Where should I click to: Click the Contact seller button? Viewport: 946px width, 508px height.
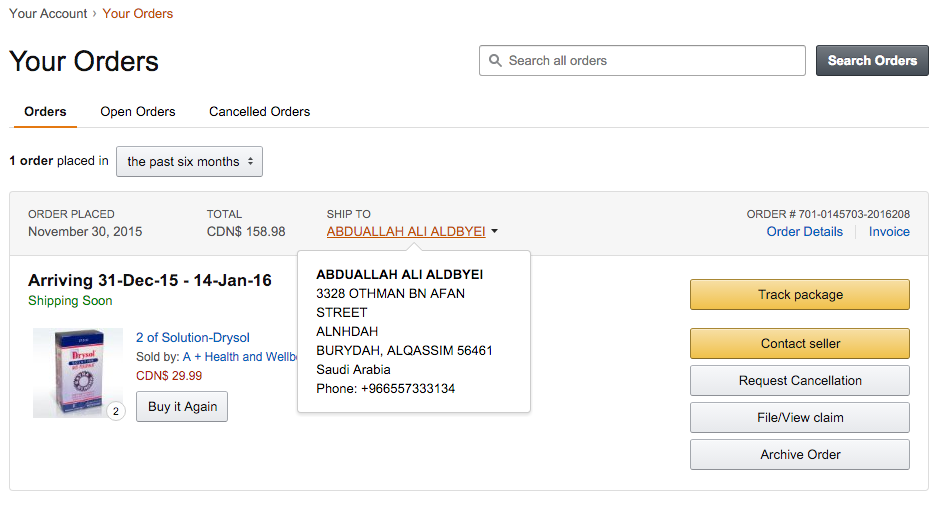(799, 344)
